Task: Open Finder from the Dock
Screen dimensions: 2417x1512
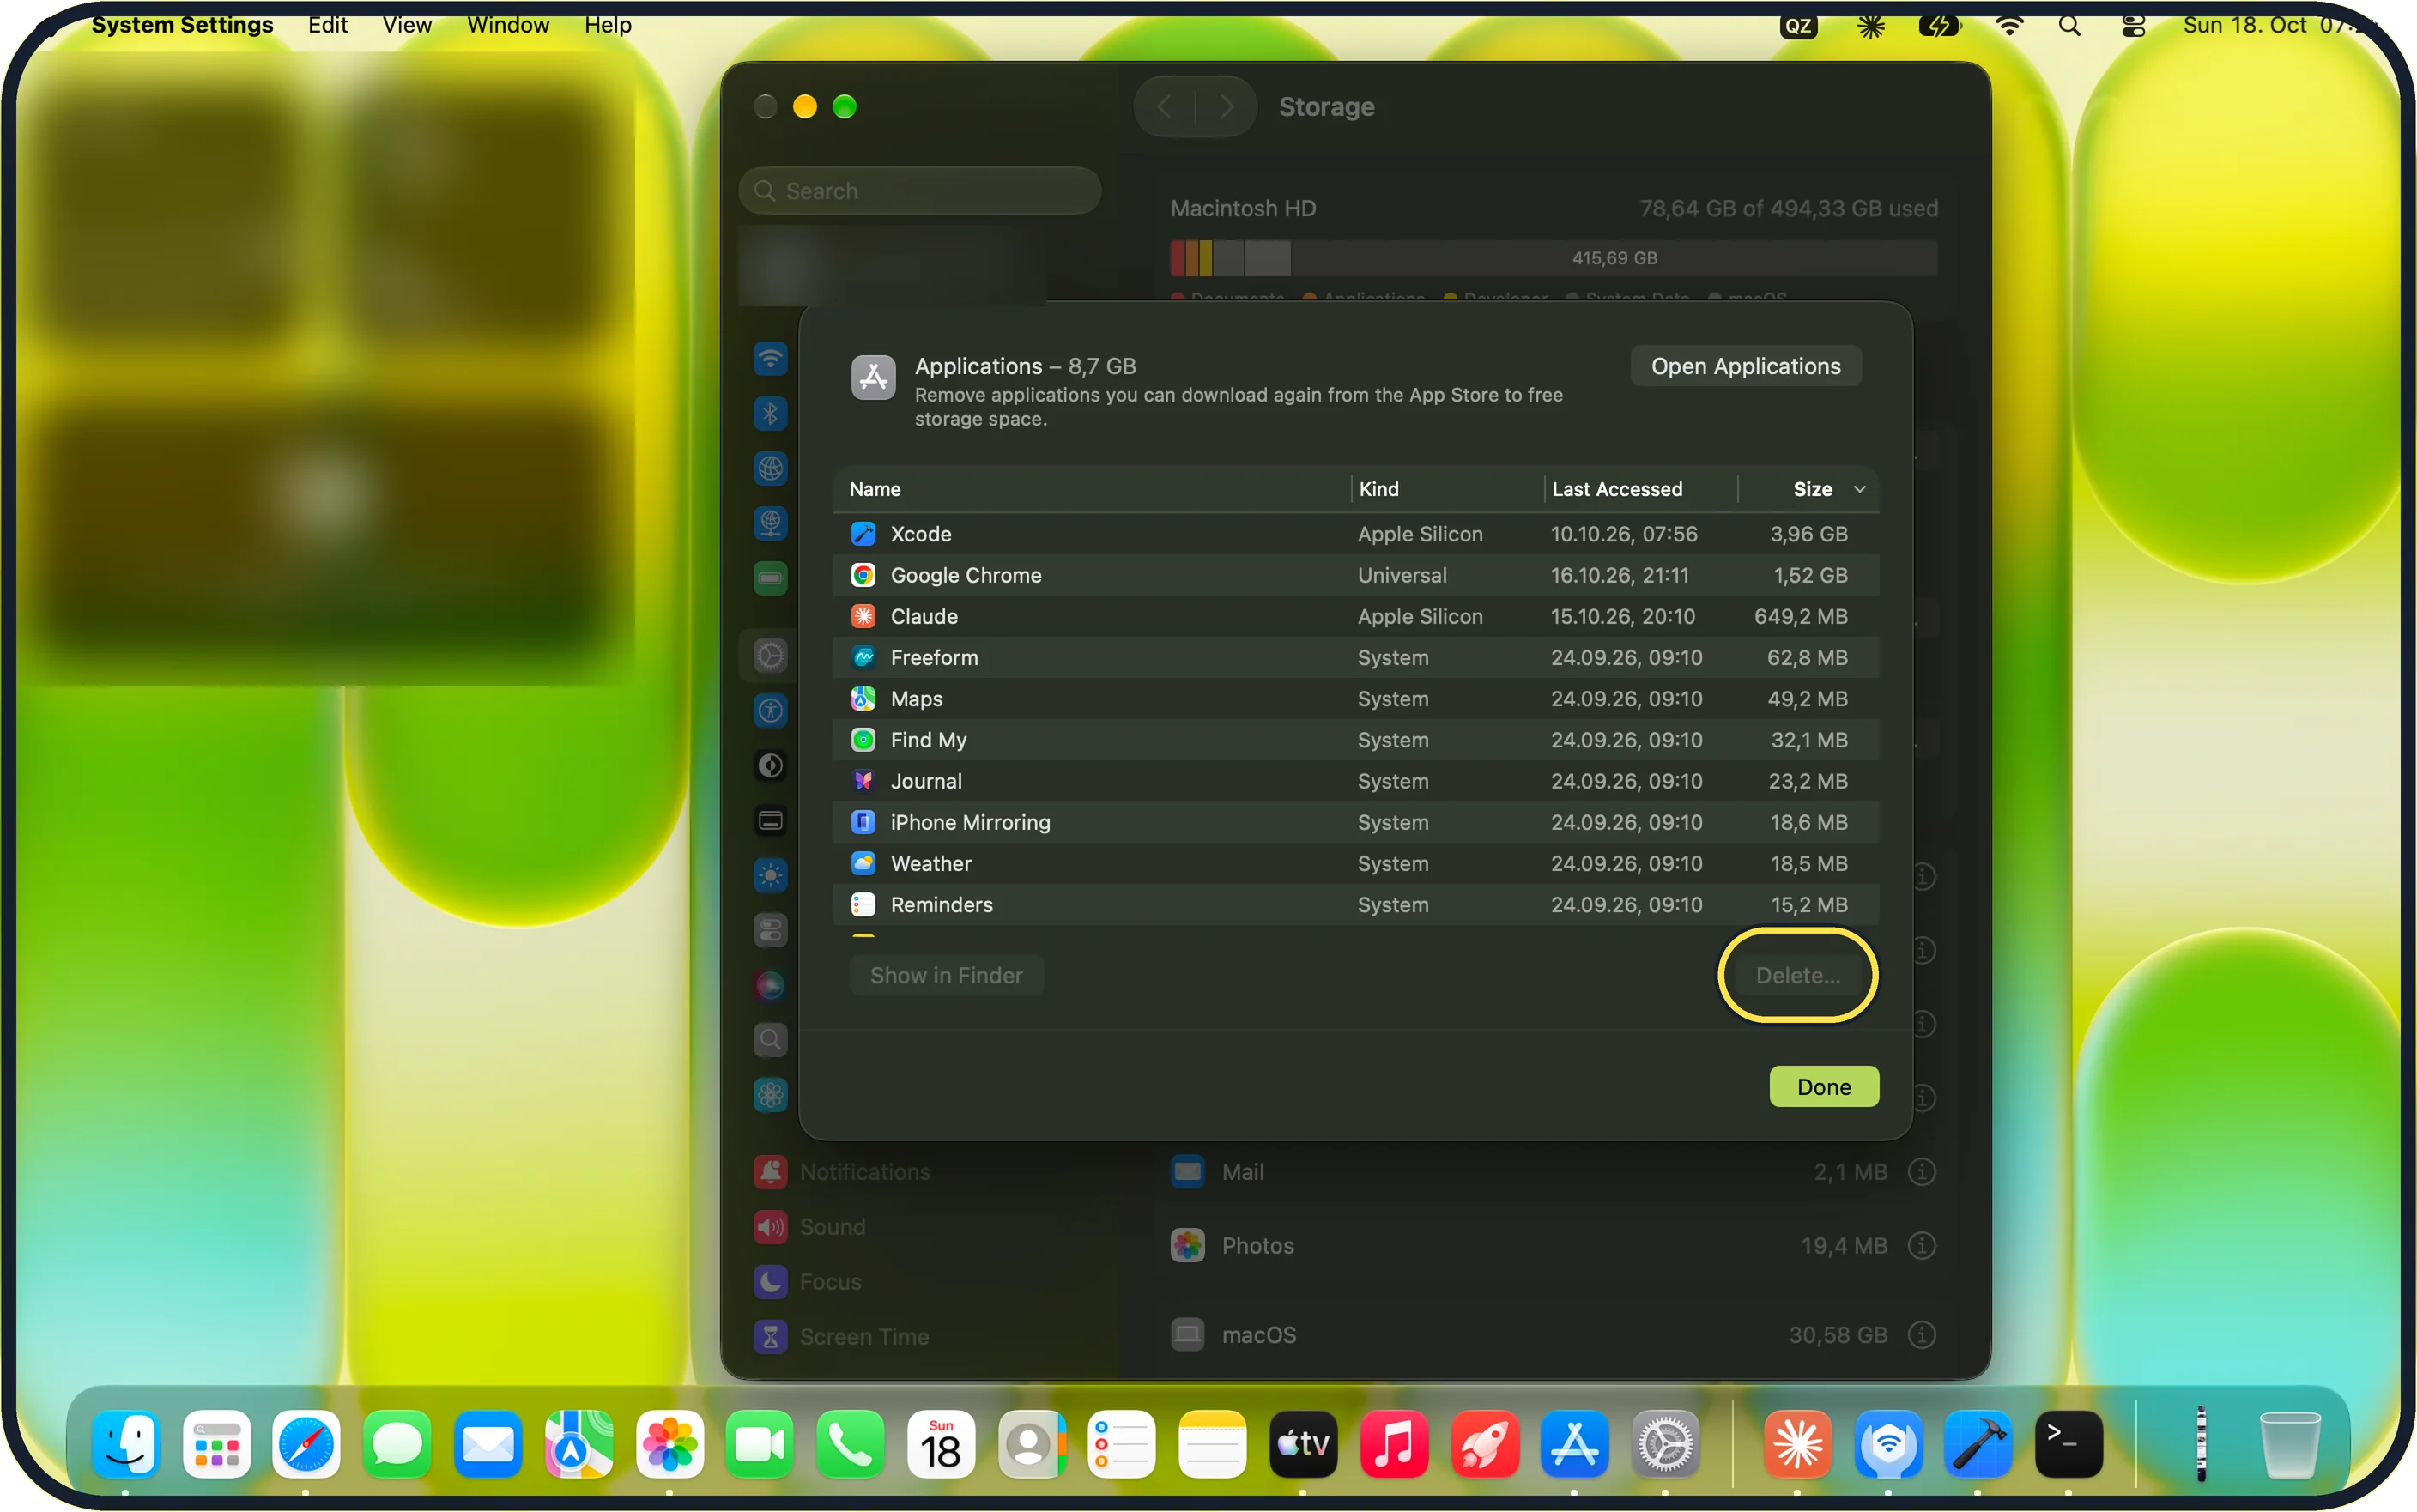Action: (x=127, y=1444)
